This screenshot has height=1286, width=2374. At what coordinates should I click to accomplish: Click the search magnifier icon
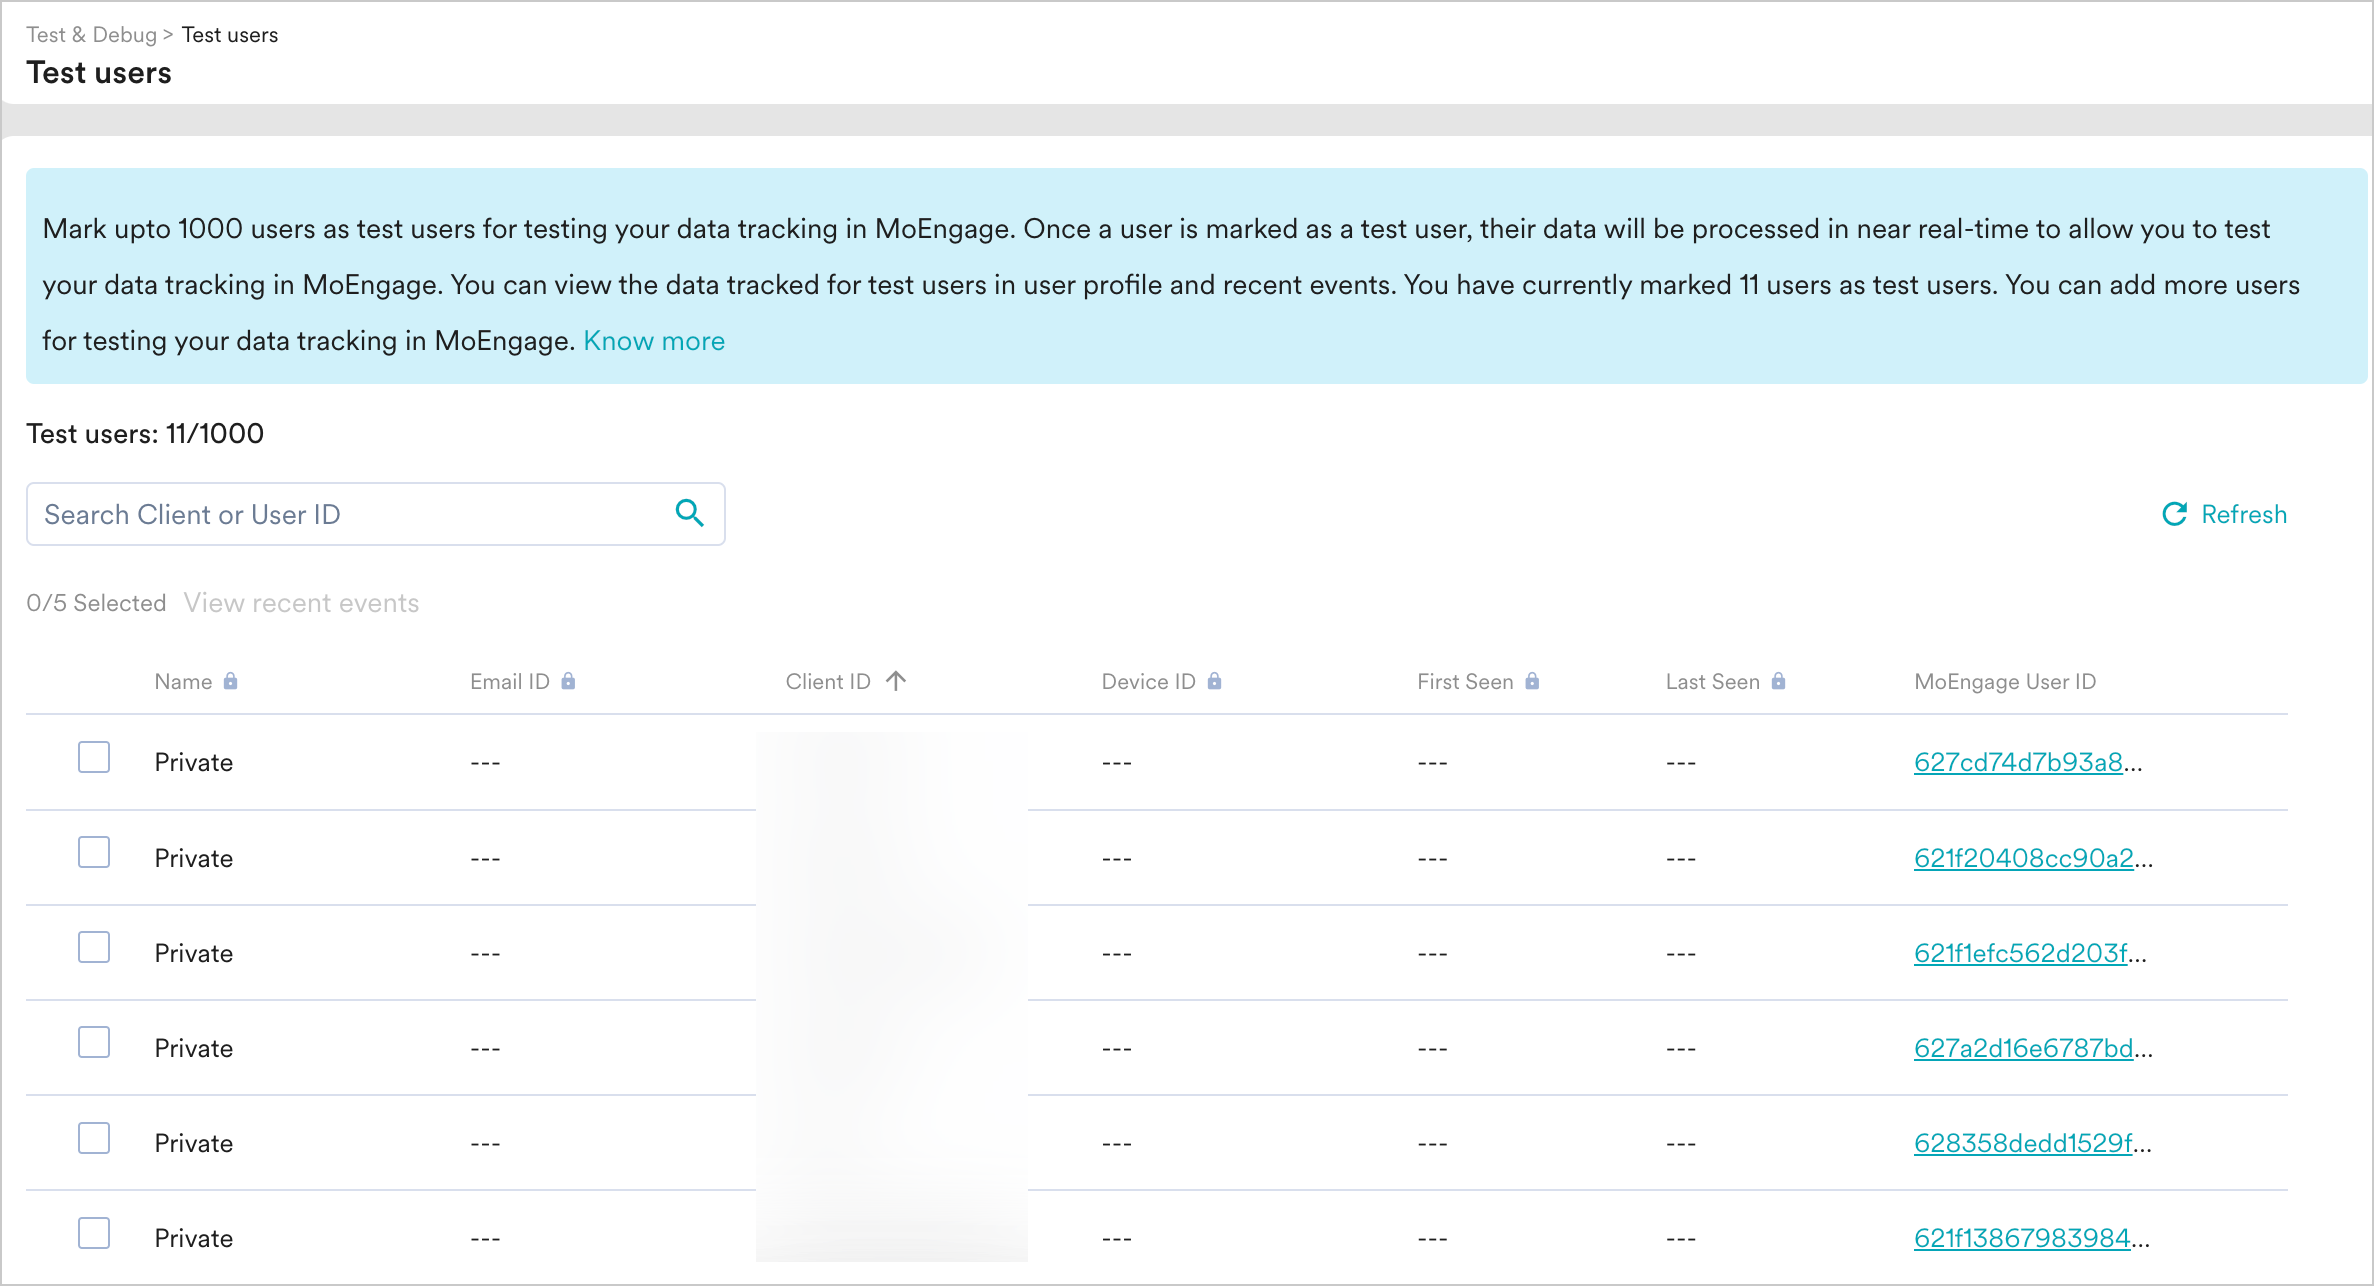(690, 513)
